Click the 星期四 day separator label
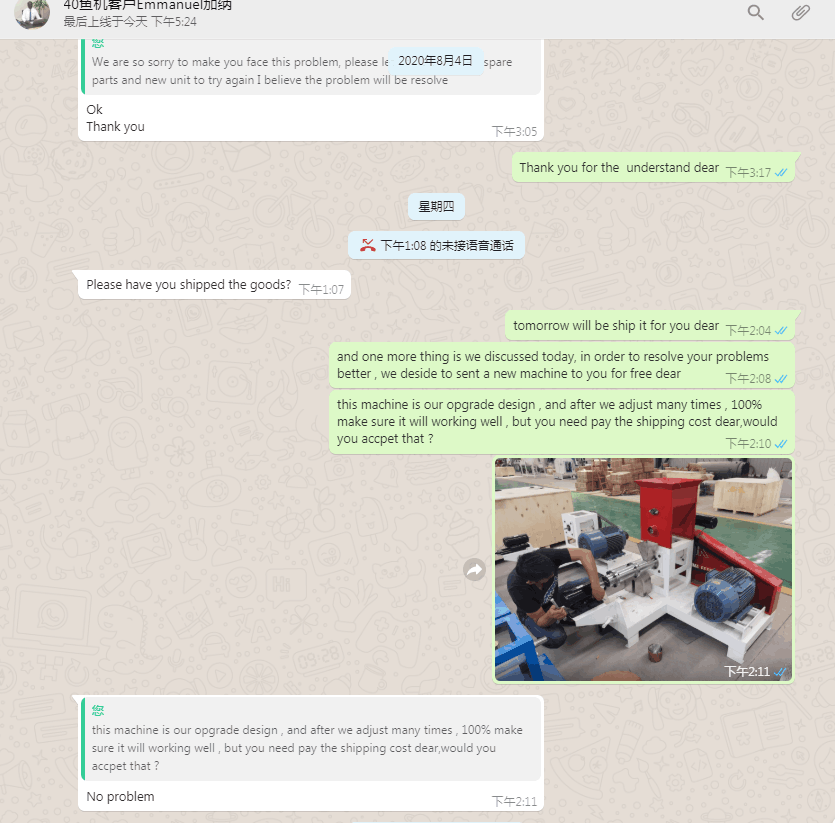 point(436,207)
